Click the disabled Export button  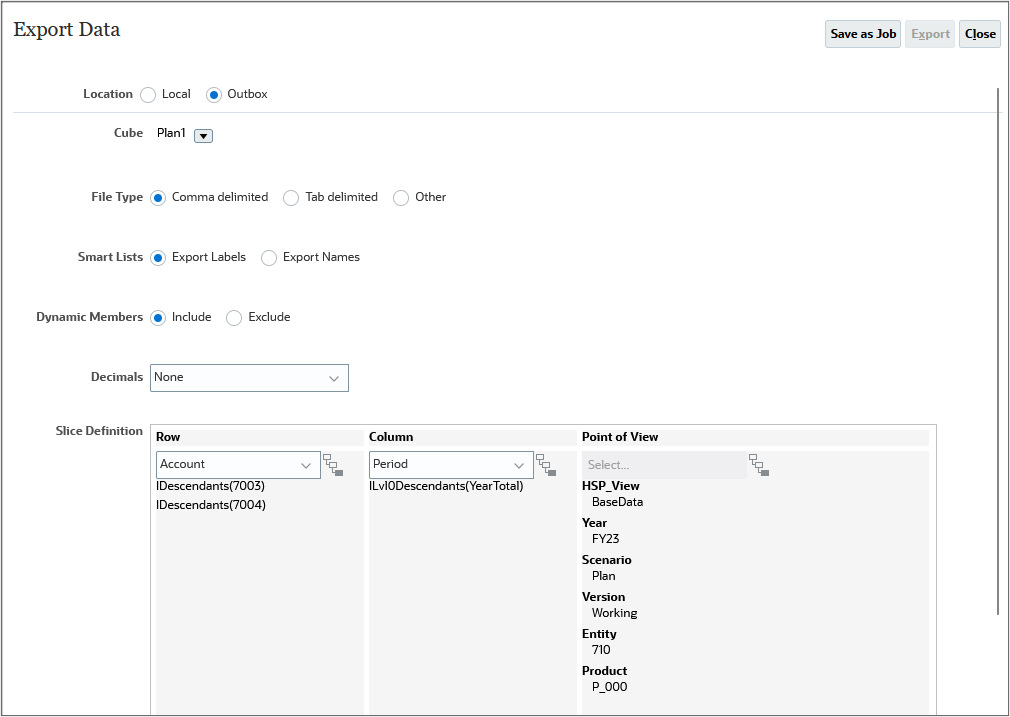tap(930, 33)
